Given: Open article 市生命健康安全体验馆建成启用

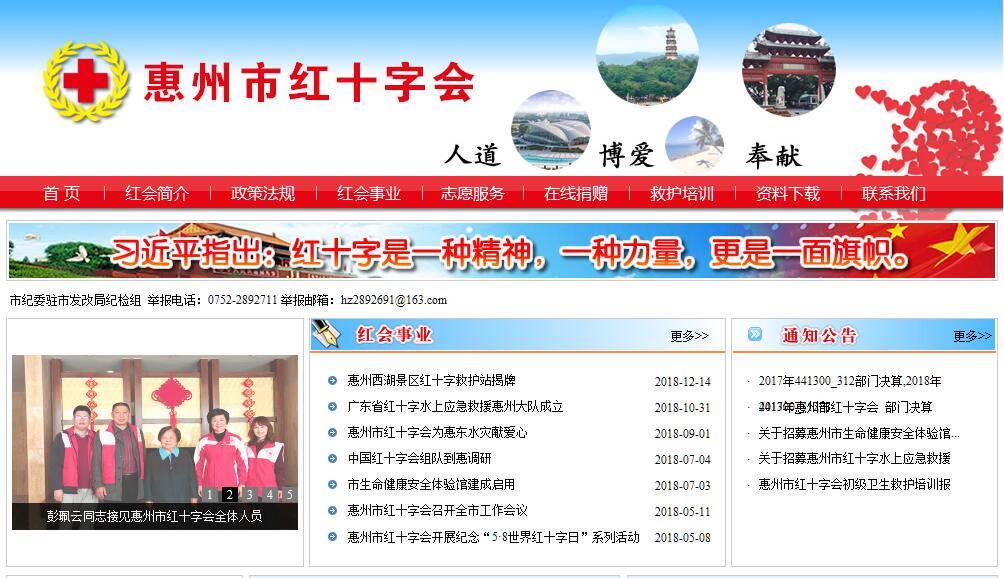Looking at the screenshot, I should [431, 485].
